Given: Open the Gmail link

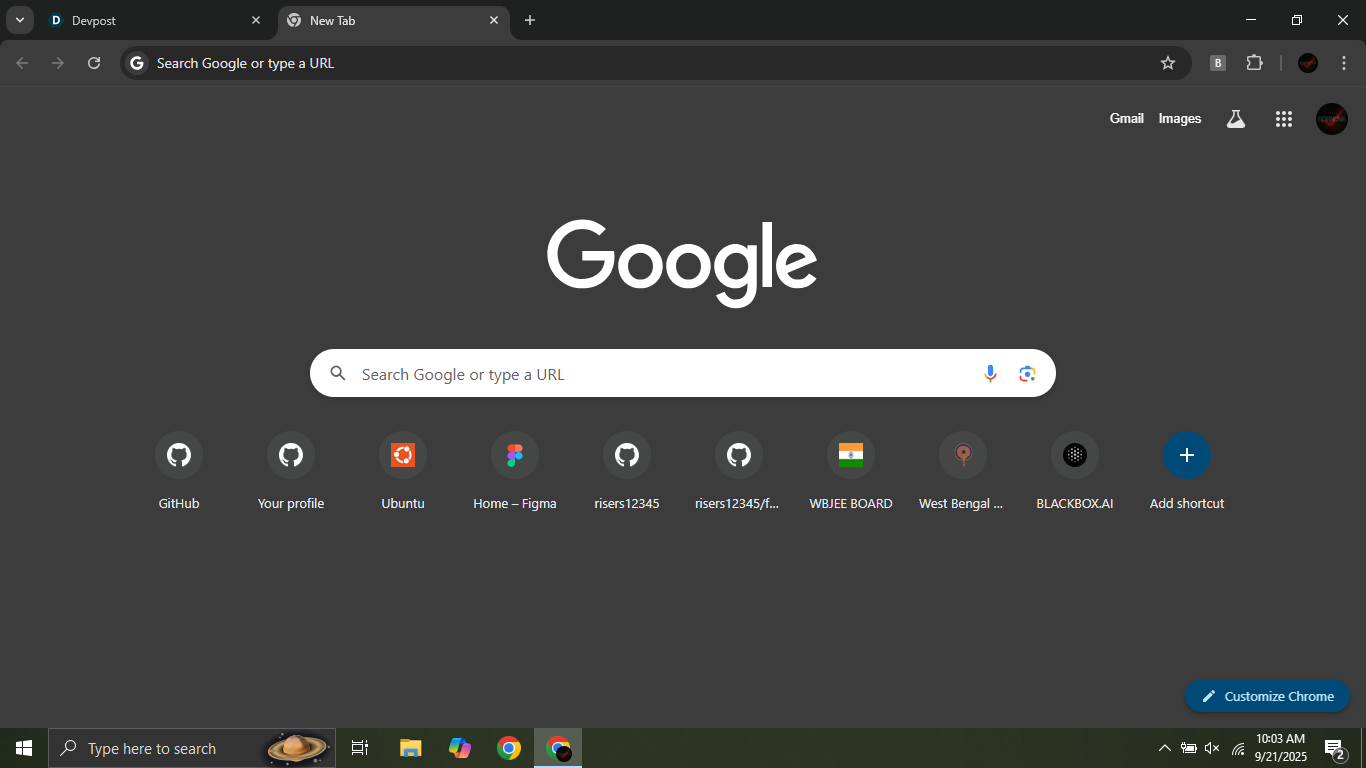Looking at the screenshot, I should point(1126,118).
